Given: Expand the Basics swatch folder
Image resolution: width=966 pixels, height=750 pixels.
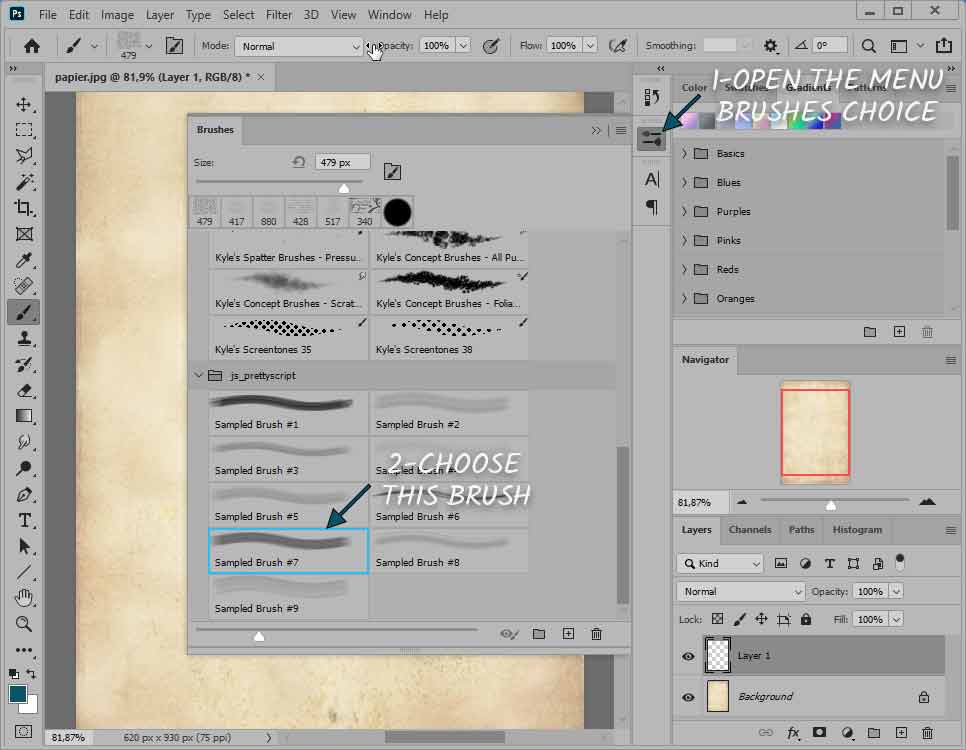Looking at the screenshot, I should (x=684, y=153).
